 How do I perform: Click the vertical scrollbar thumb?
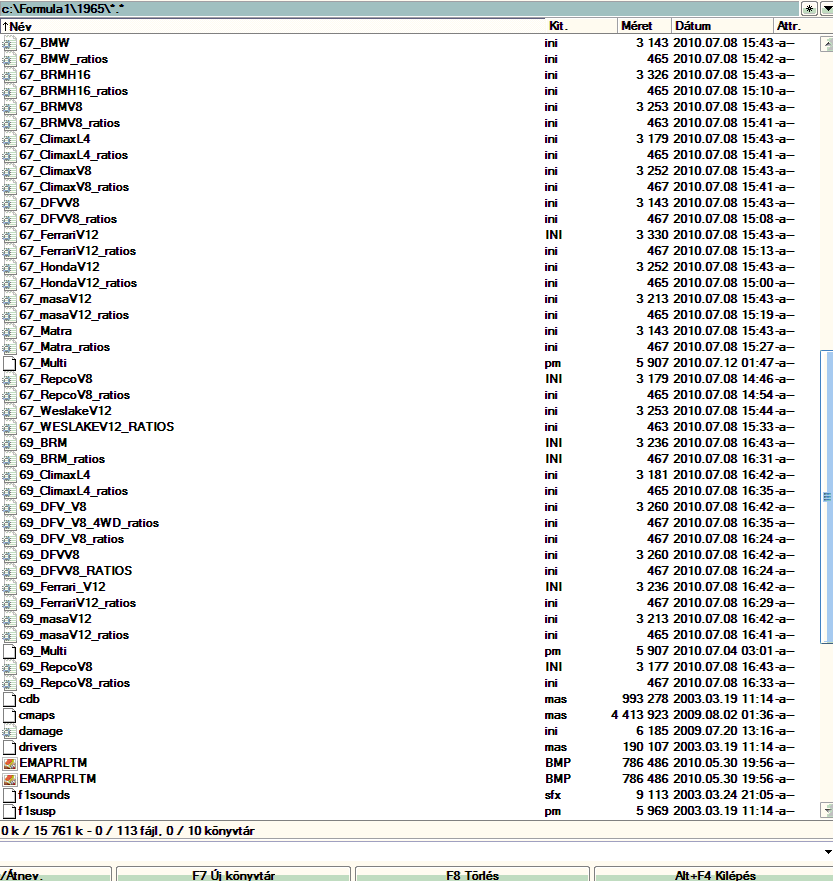[827, 497]
